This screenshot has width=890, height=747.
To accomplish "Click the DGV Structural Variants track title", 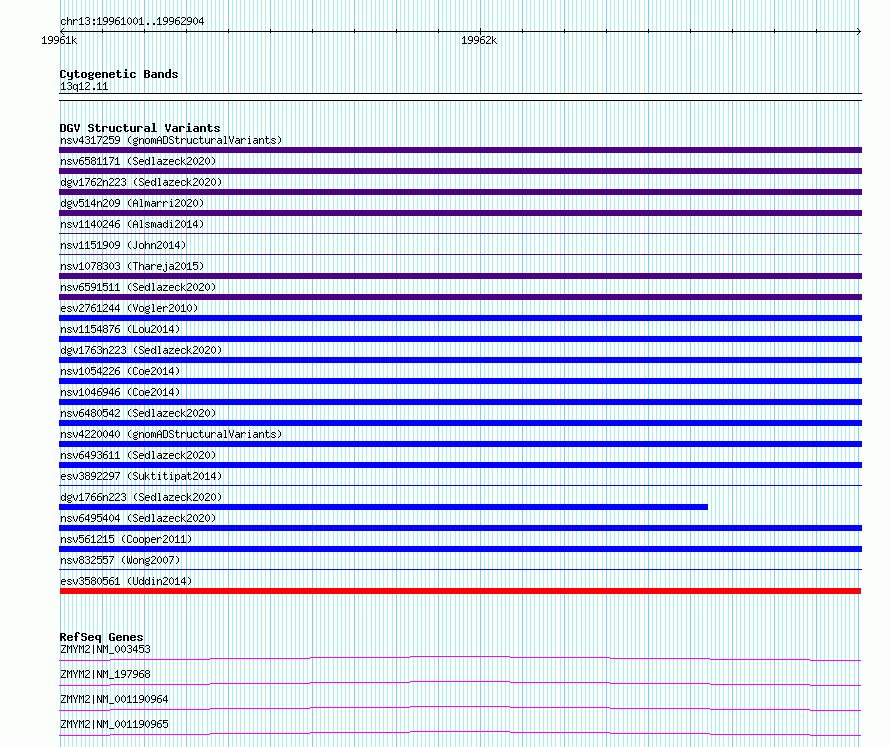I will tap(140, 128).
